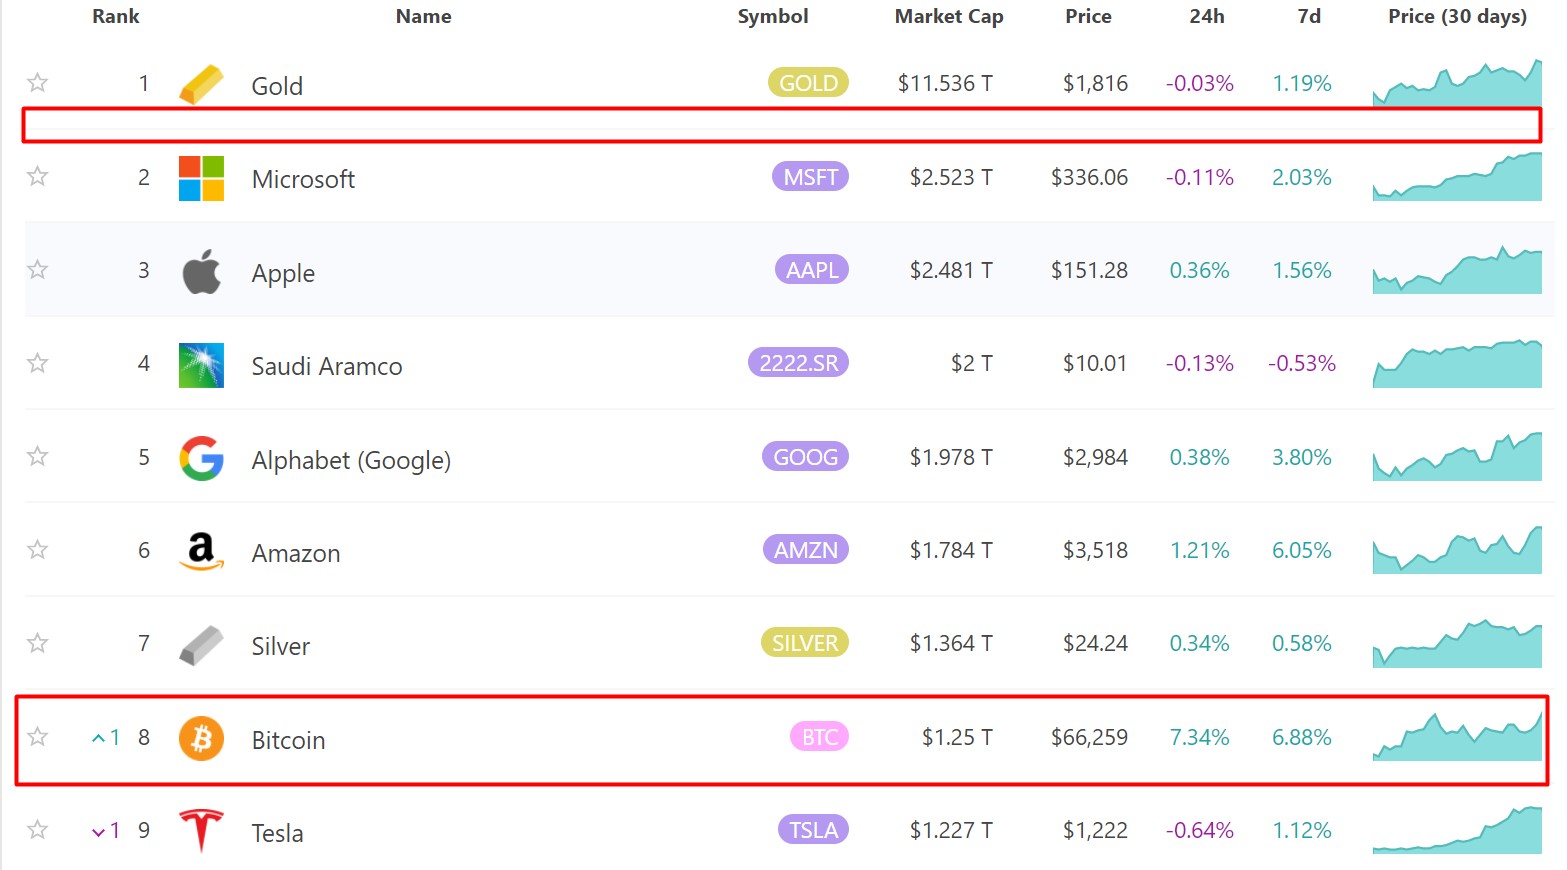Open the Alphabet (Google) link

tap(351, 460)
